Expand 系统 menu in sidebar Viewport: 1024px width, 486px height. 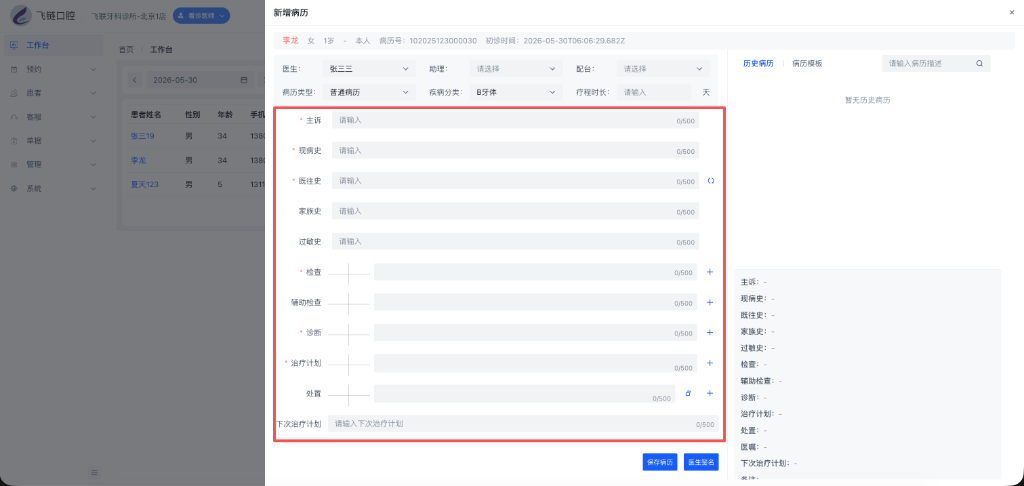[x=53, y=188]
